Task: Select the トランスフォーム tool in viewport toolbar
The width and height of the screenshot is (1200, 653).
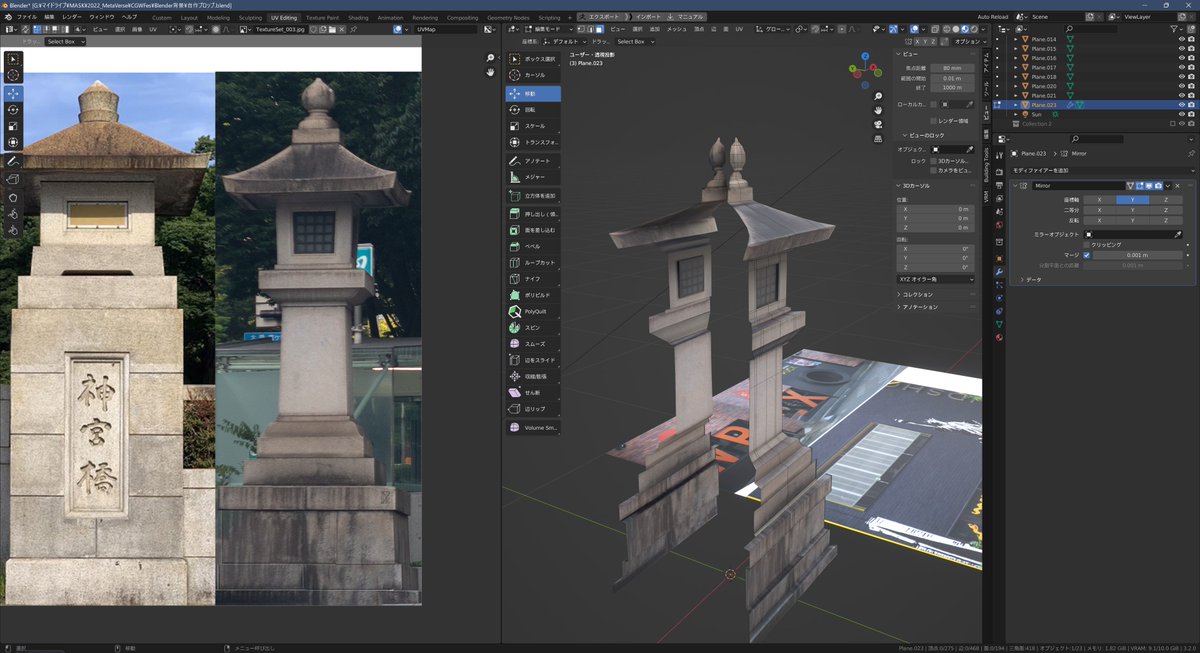Action: pyautogui.click(x=533, y=142)
